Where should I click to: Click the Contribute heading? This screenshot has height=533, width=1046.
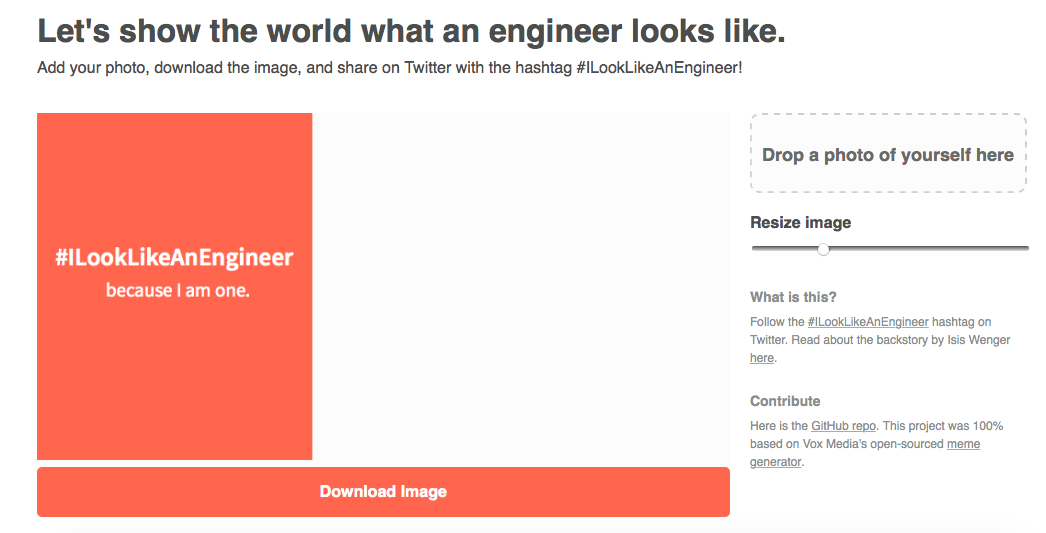pos(785,401)
